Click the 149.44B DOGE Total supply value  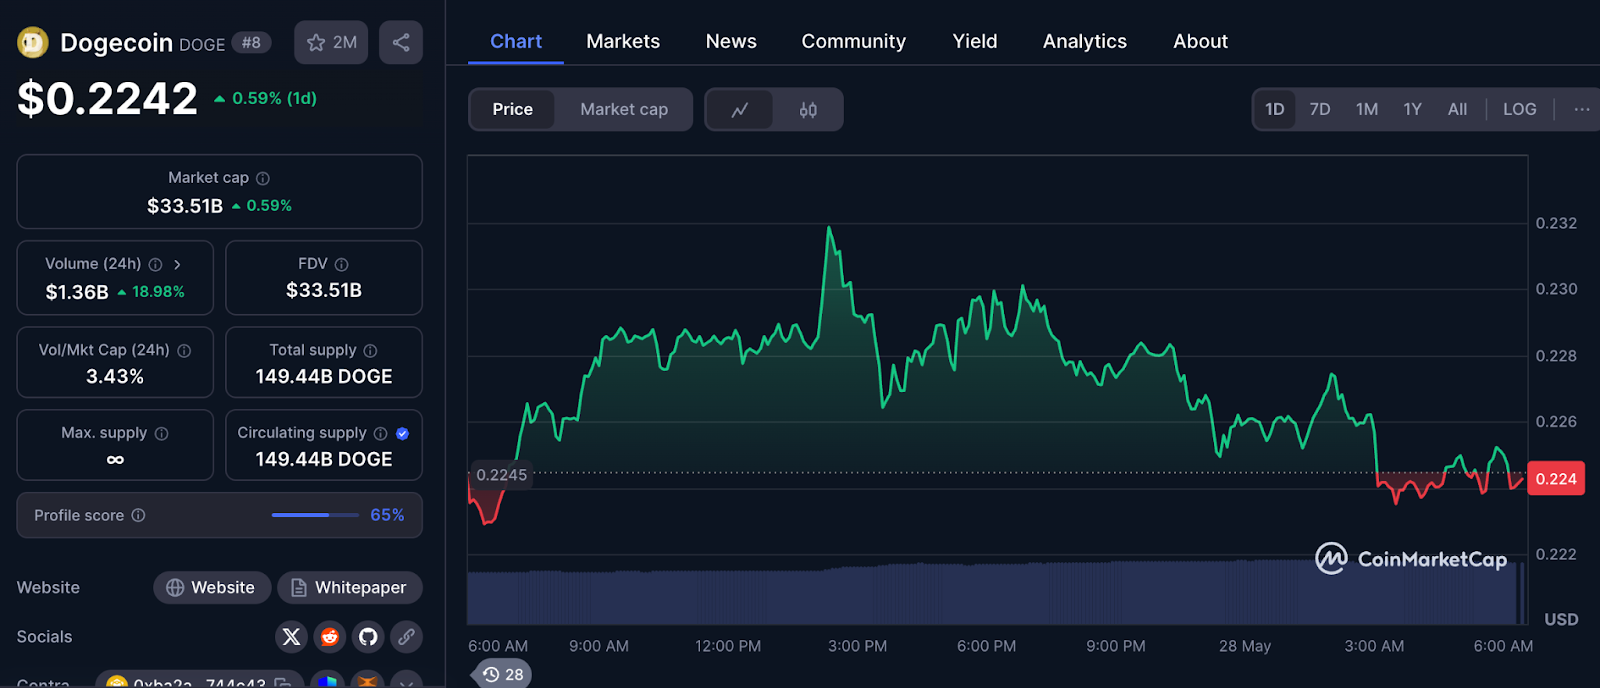(x=324, y=377)
